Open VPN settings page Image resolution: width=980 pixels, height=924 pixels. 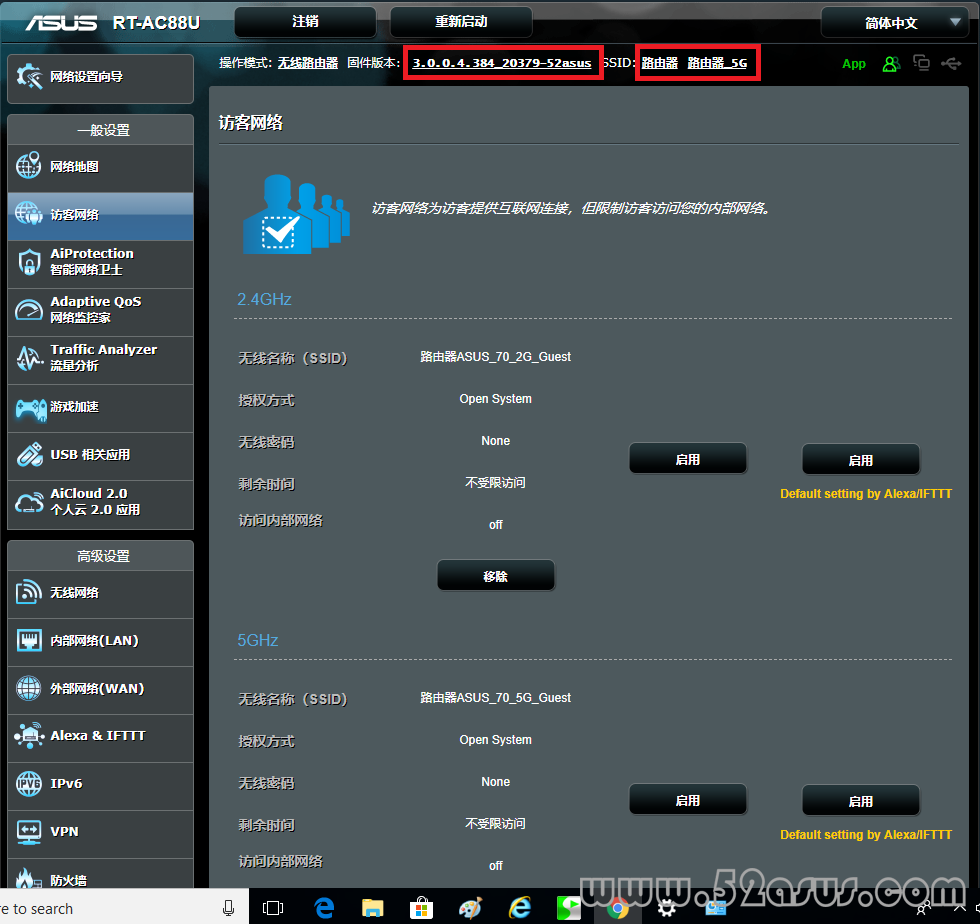tap(101, 832)
